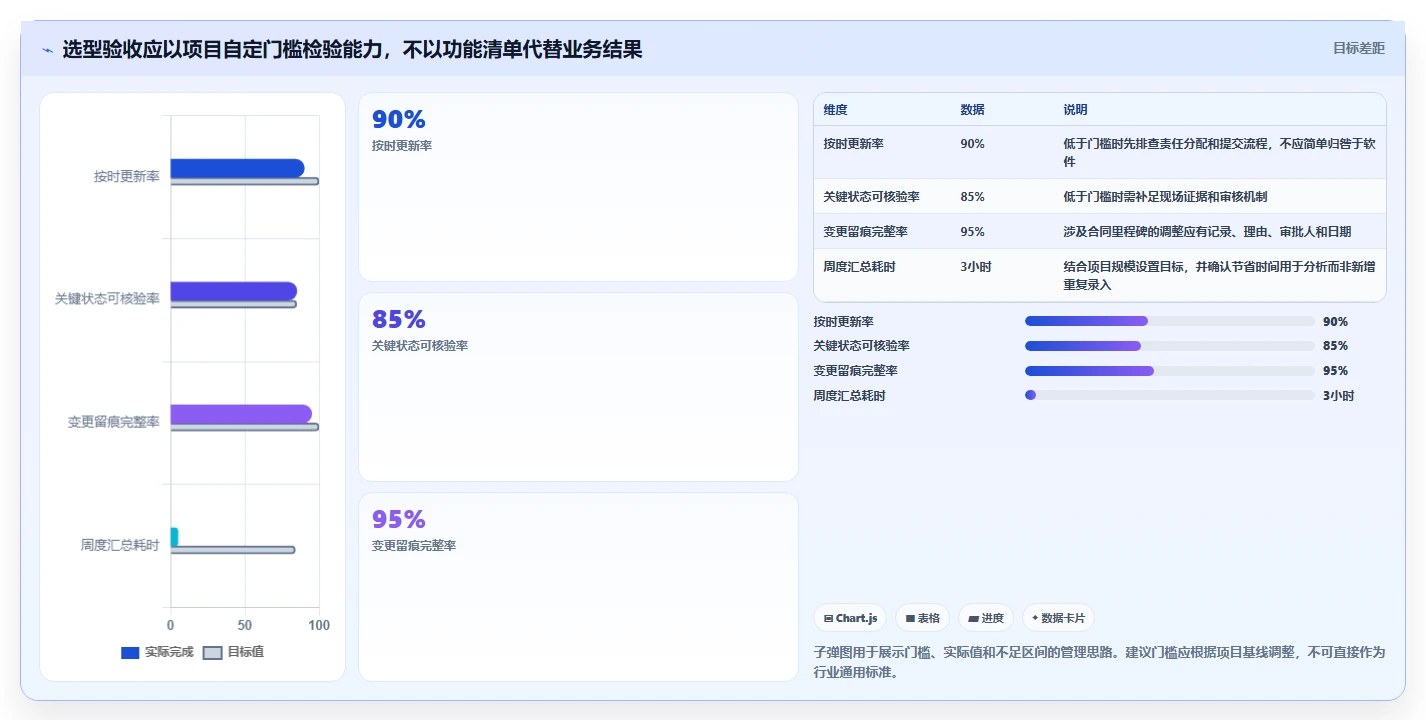Viewport: 1426px width, 720px height.
Task: Click the 周度汇总耗时 gray target bar
Action: coord(233,550)
